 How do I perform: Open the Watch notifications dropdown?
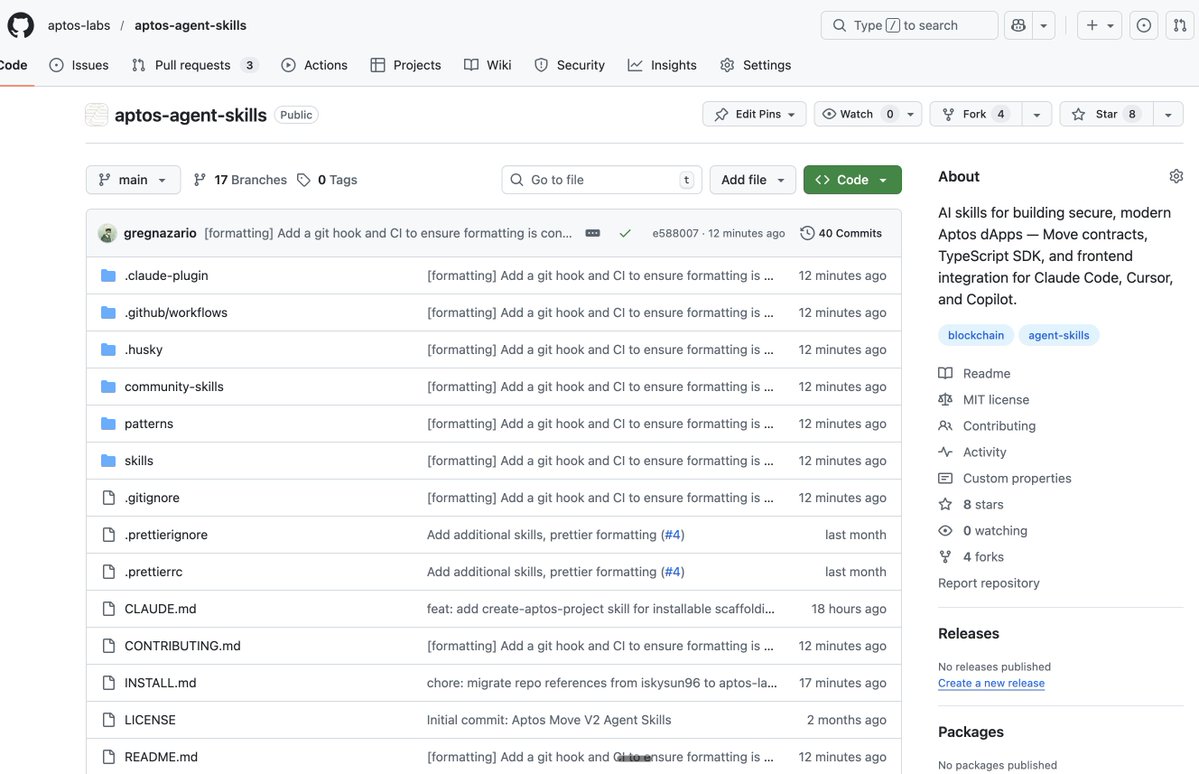tap(868, 114)
